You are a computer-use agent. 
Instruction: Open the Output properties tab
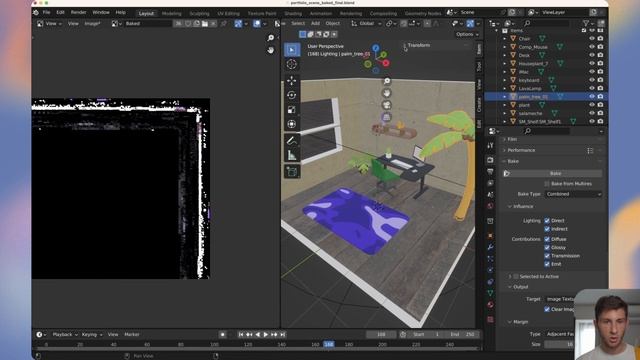click(x=491, y=172)
